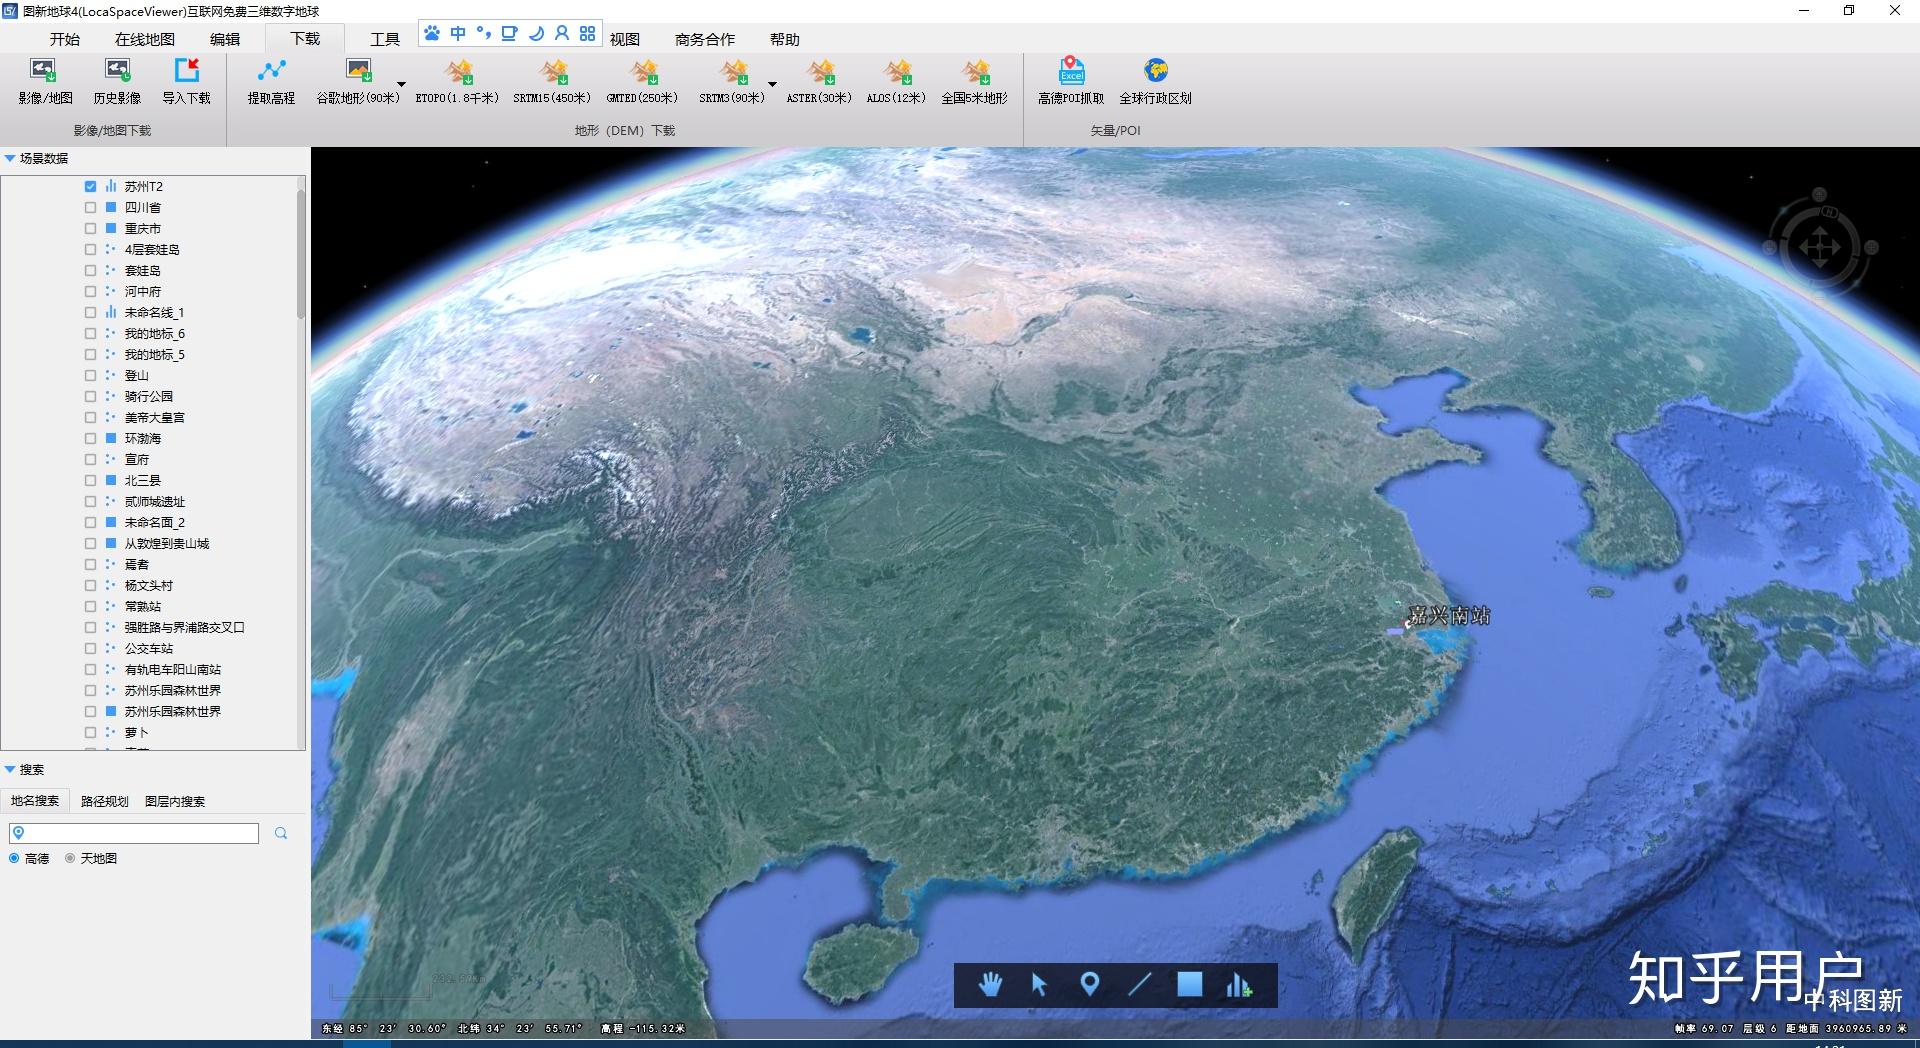This screenshot has height=1048, width=1920.
Task: Enable the 北三县 layer checkbox
Action: click(91, 481)
